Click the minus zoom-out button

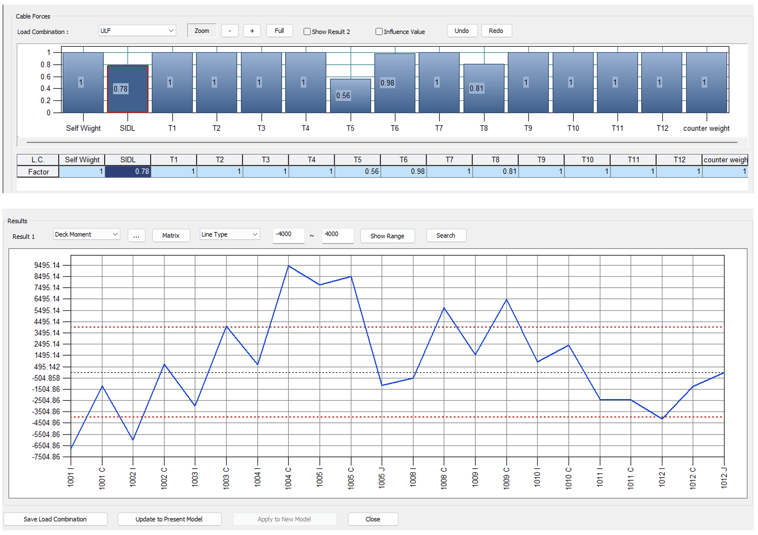click(x=230, y=31)
